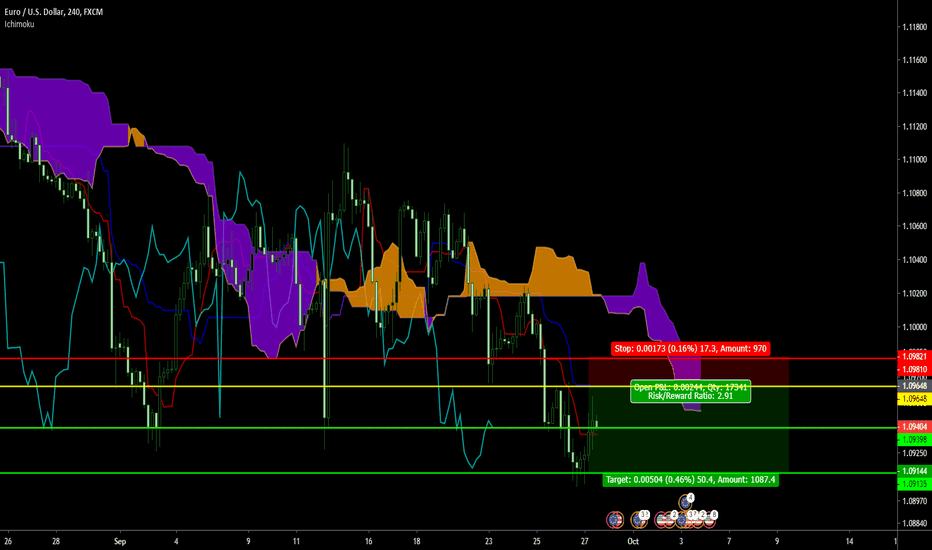Image resolution: width=932 pixels, height=550 pixels.
Task: Click the 1.09250 price axis value
Action: (x=914, y=453)
